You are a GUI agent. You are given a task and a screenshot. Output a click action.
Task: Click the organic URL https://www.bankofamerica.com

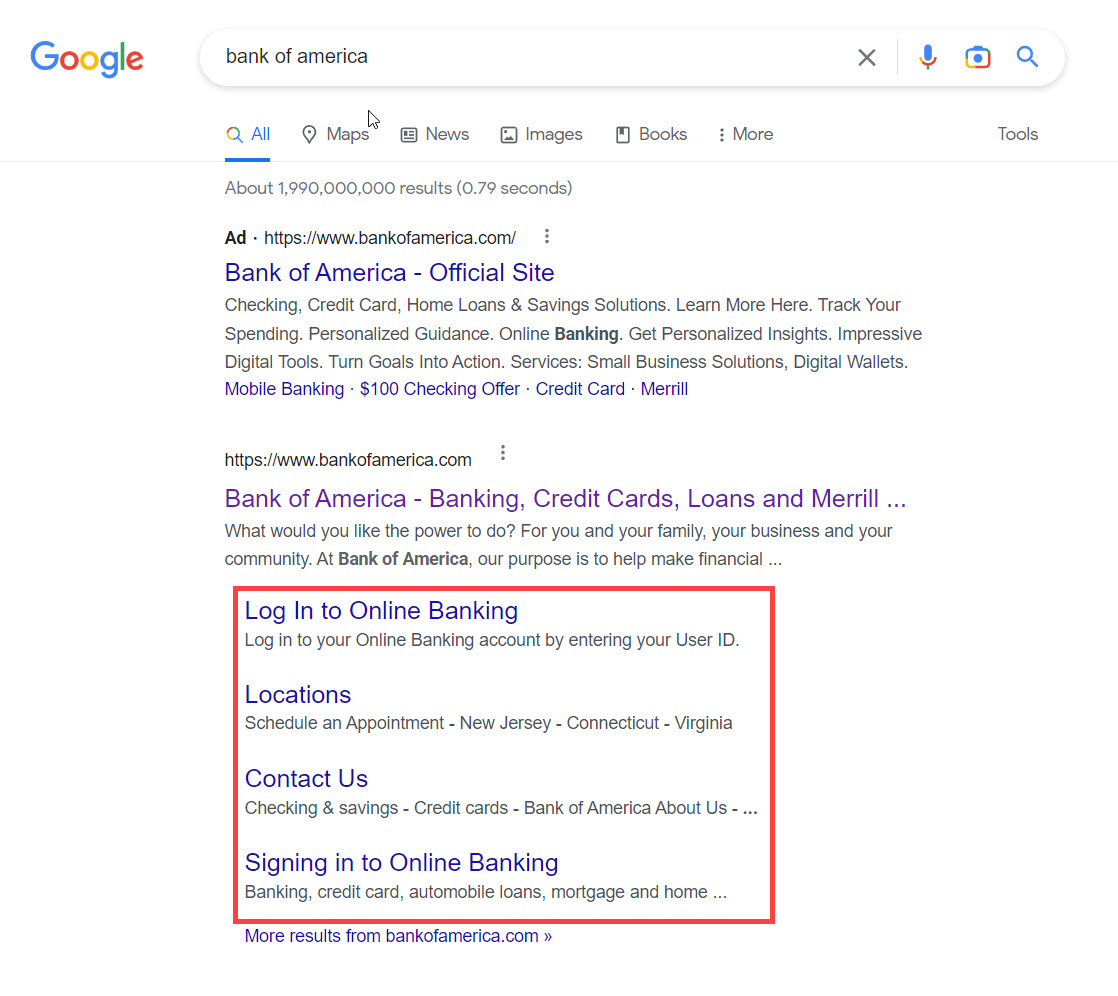click(x=348, y=460)
